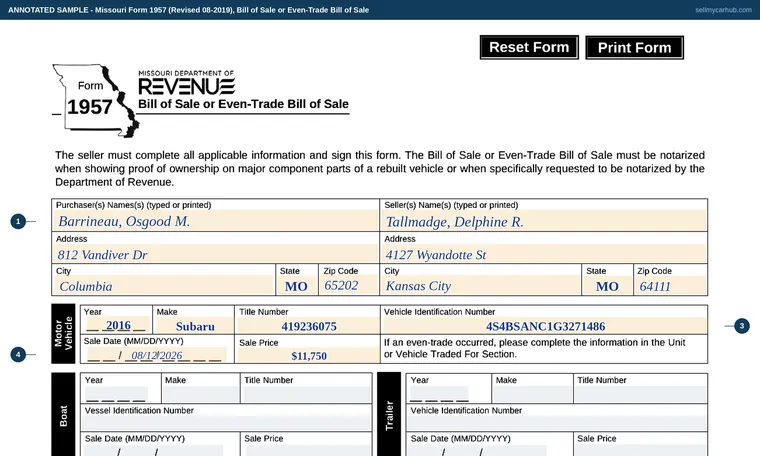The width and height of the screenshot is (760, 456).
Task: Click the Trailer Title Number field
Action: point(640,394)
